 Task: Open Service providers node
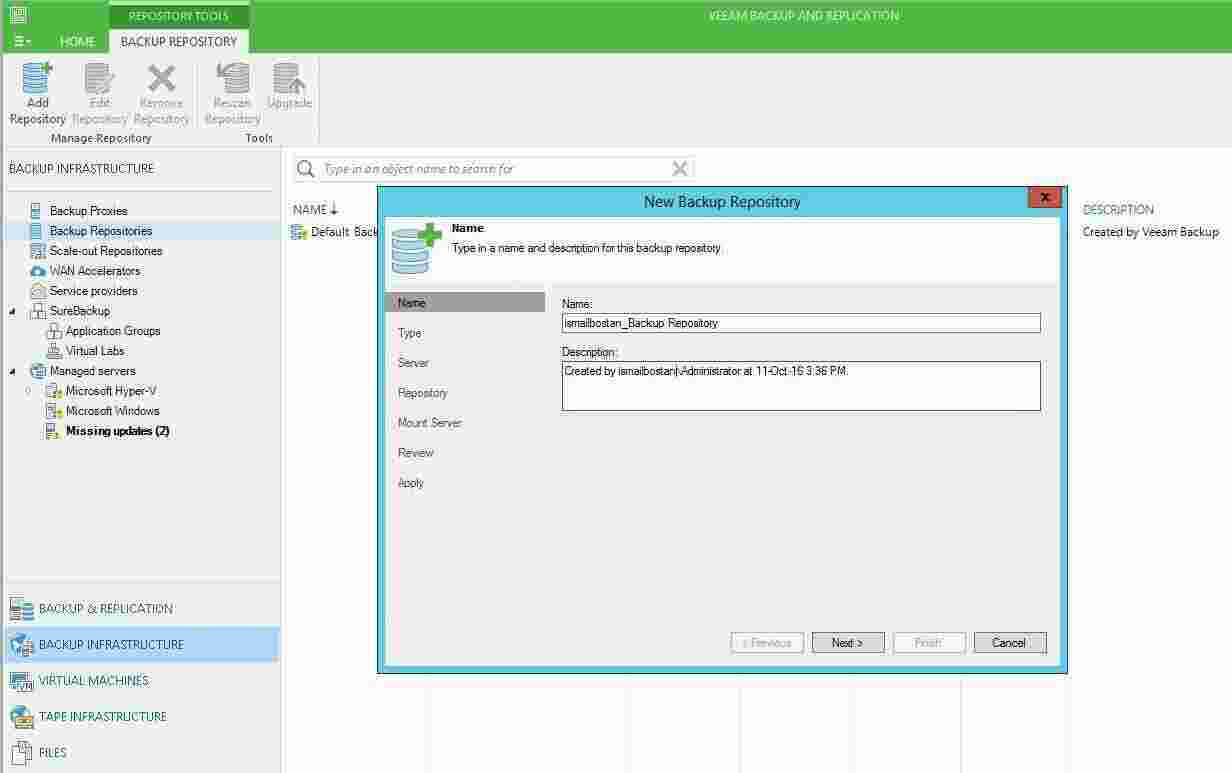pyautogui.click(x=93, y=291)
